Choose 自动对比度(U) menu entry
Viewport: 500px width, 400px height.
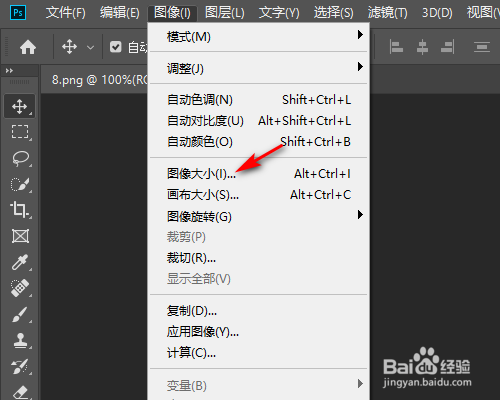(258, 120)
